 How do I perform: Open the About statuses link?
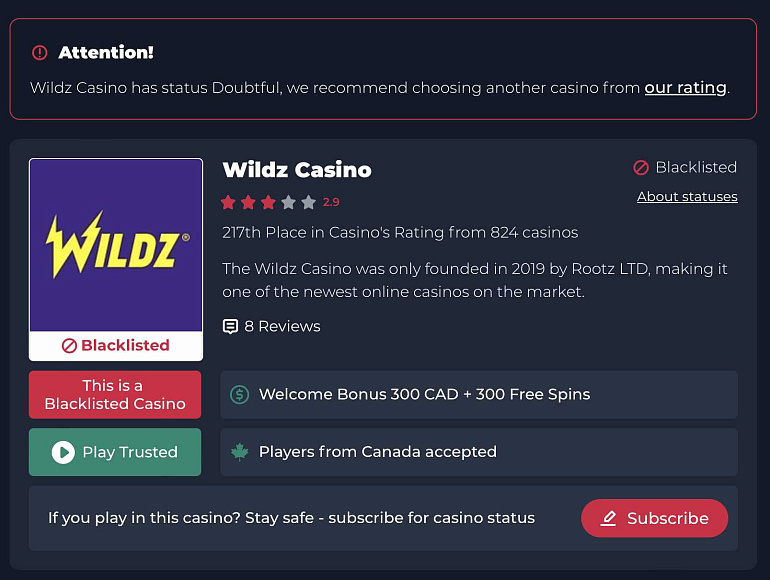pos(687,196)
